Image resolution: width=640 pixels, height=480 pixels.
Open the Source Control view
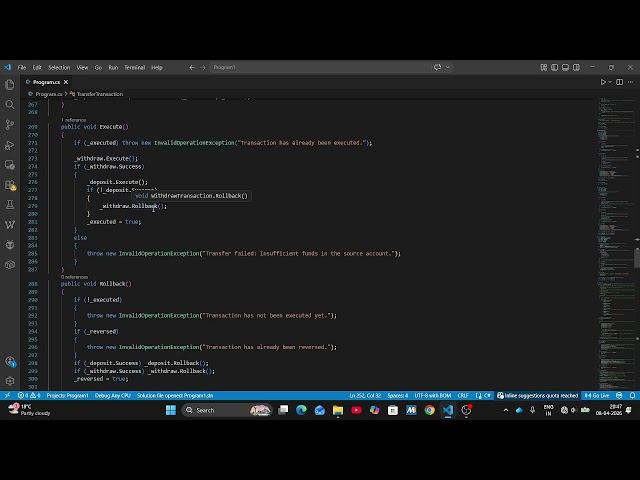[10, 124]
